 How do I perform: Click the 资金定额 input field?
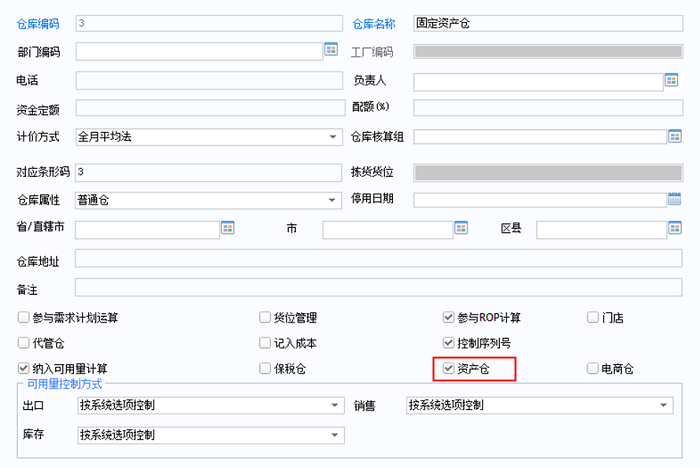point(210,108)
